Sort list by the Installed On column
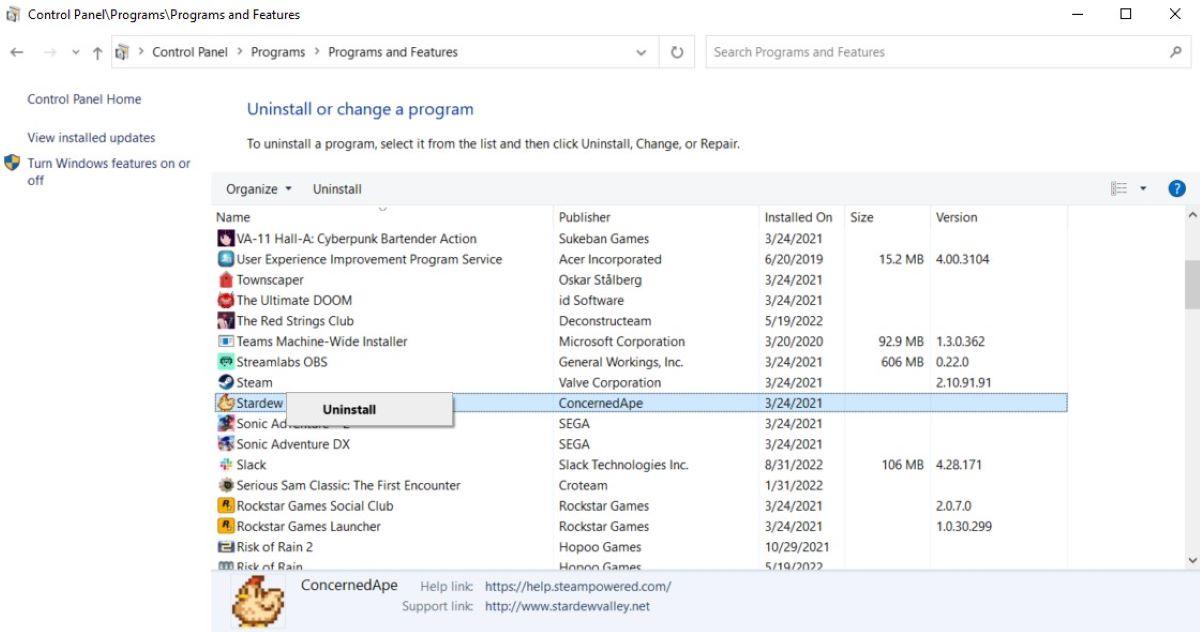This screenshot has height=632, width=1200. [799, 217]
